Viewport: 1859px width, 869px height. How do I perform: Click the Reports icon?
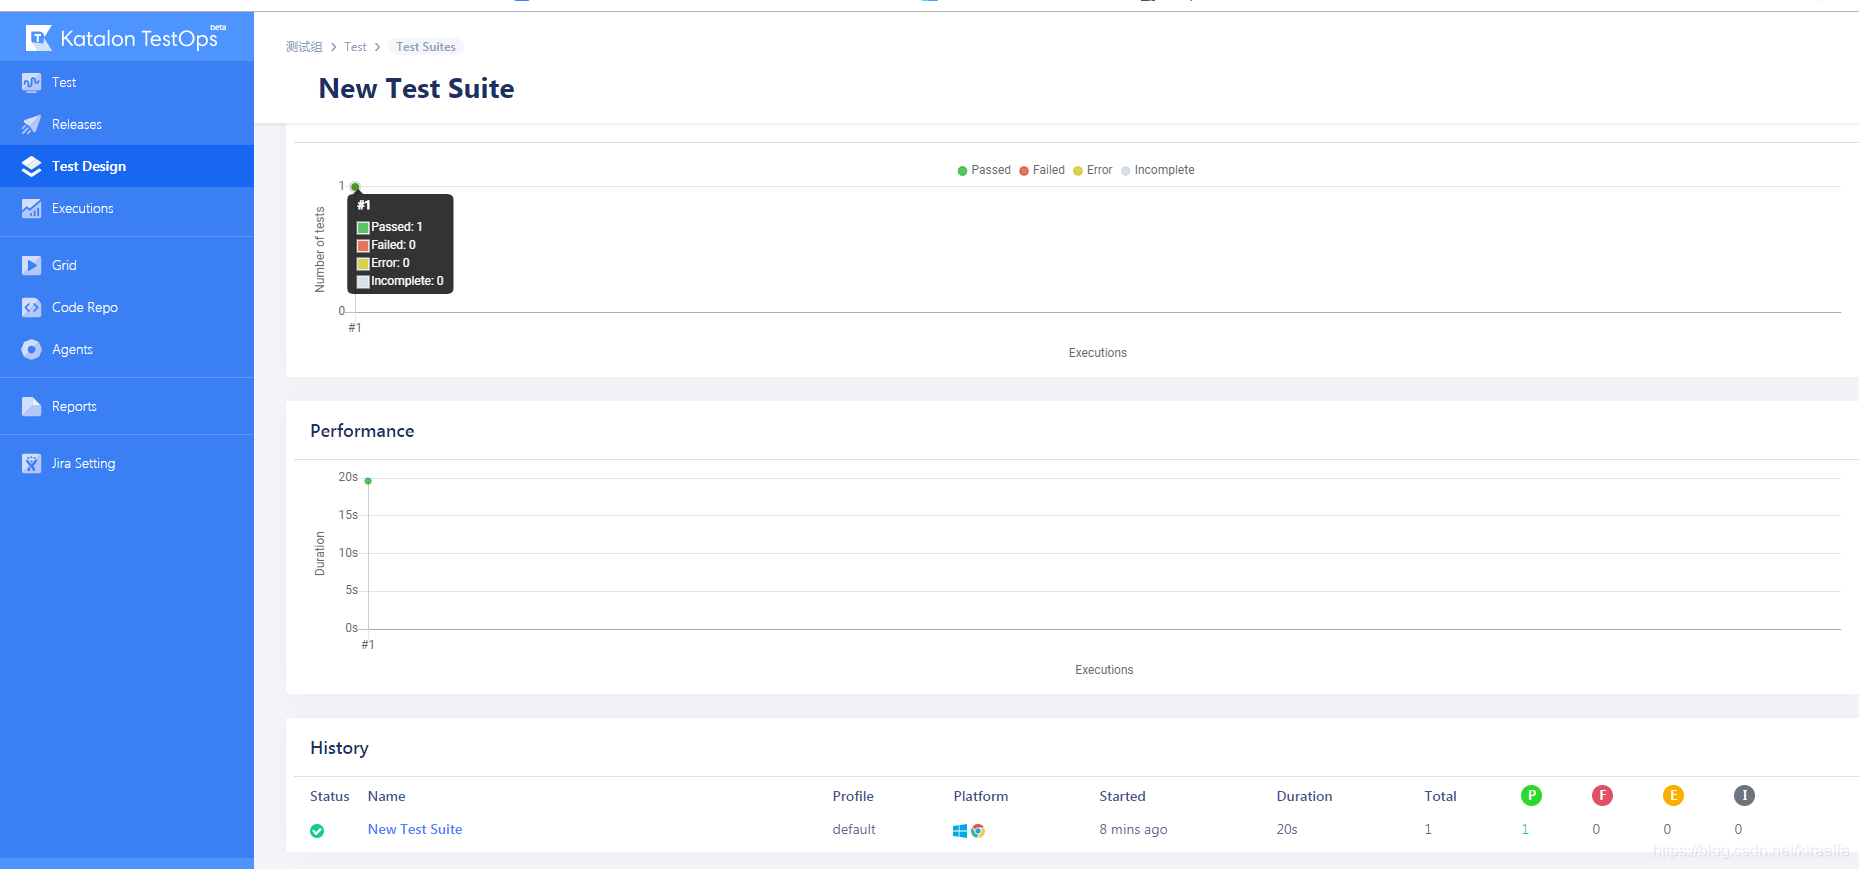[x=32, y=407]
